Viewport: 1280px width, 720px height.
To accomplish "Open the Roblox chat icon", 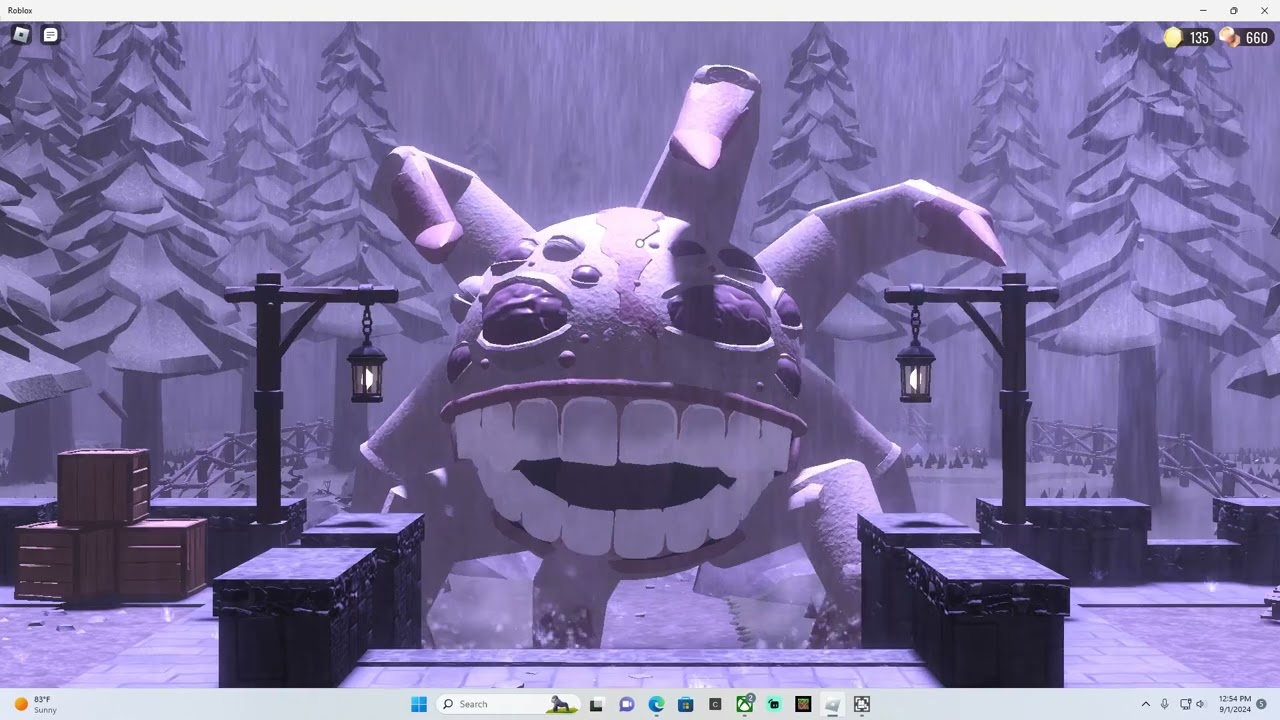I will [50, 35].
